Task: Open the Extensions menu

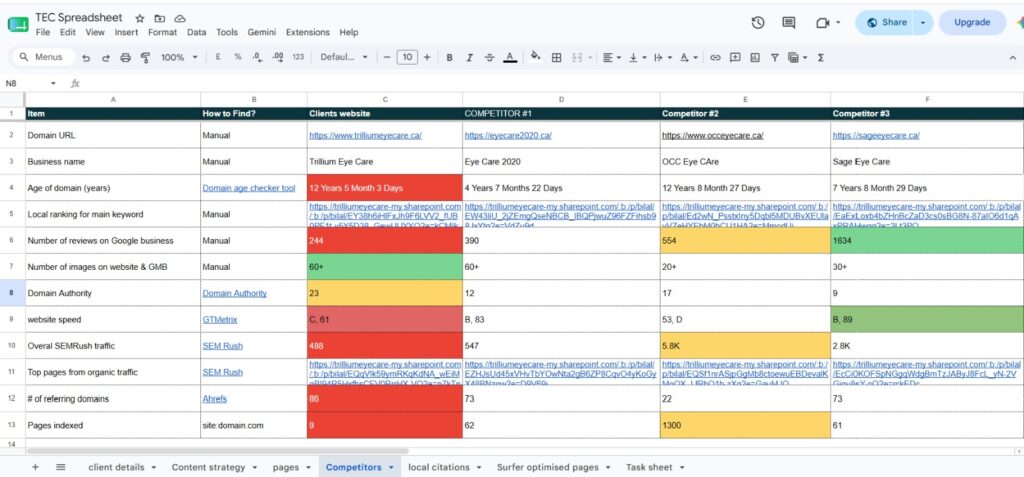Action: click(x=308, y=32)
